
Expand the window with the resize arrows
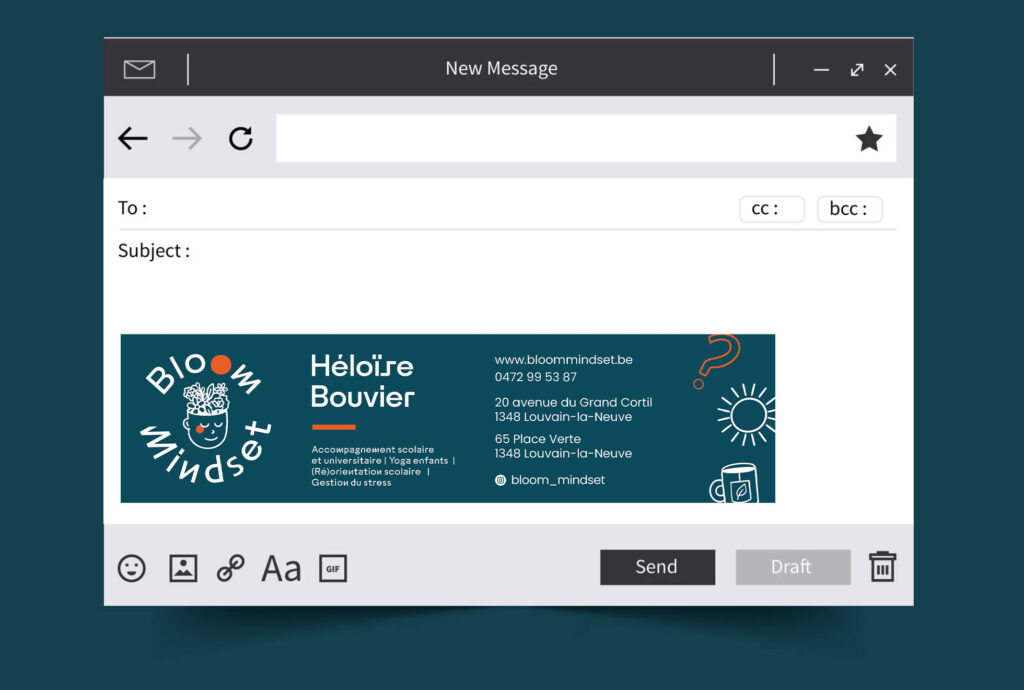[856, 70]
